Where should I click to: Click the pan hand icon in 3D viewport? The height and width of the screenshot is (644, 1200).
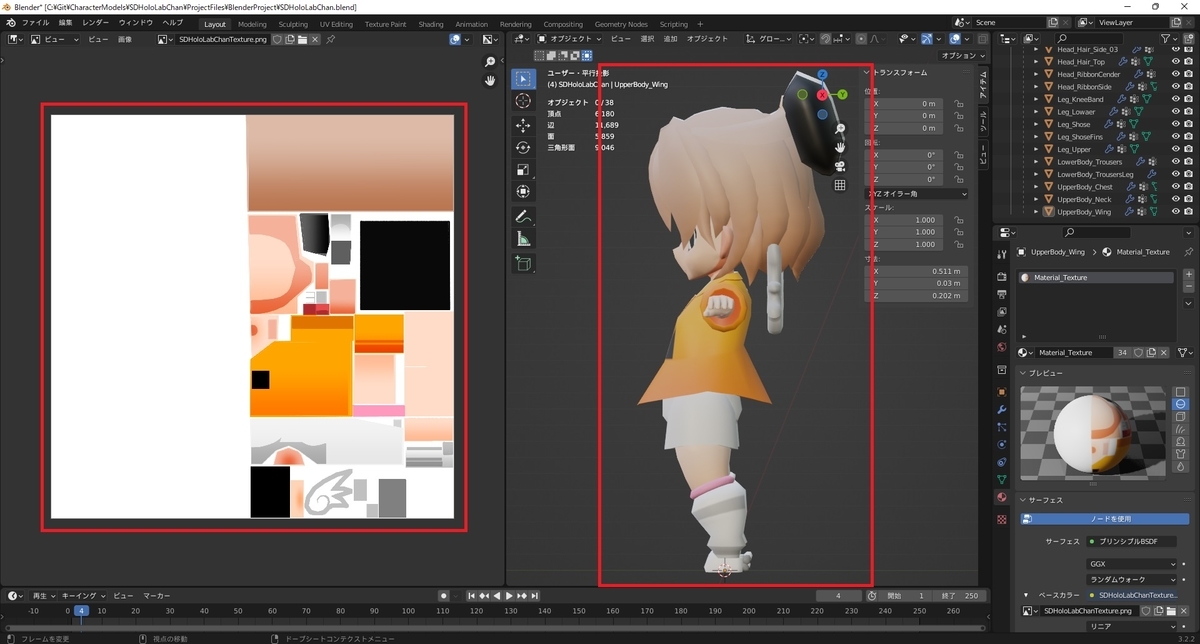[x=840, y=147]
